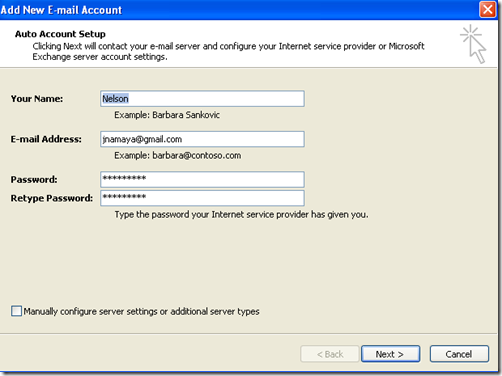The width and height of the screenshot is (502, 376).
Task: Select the Password input field
Action: (202, 179)
